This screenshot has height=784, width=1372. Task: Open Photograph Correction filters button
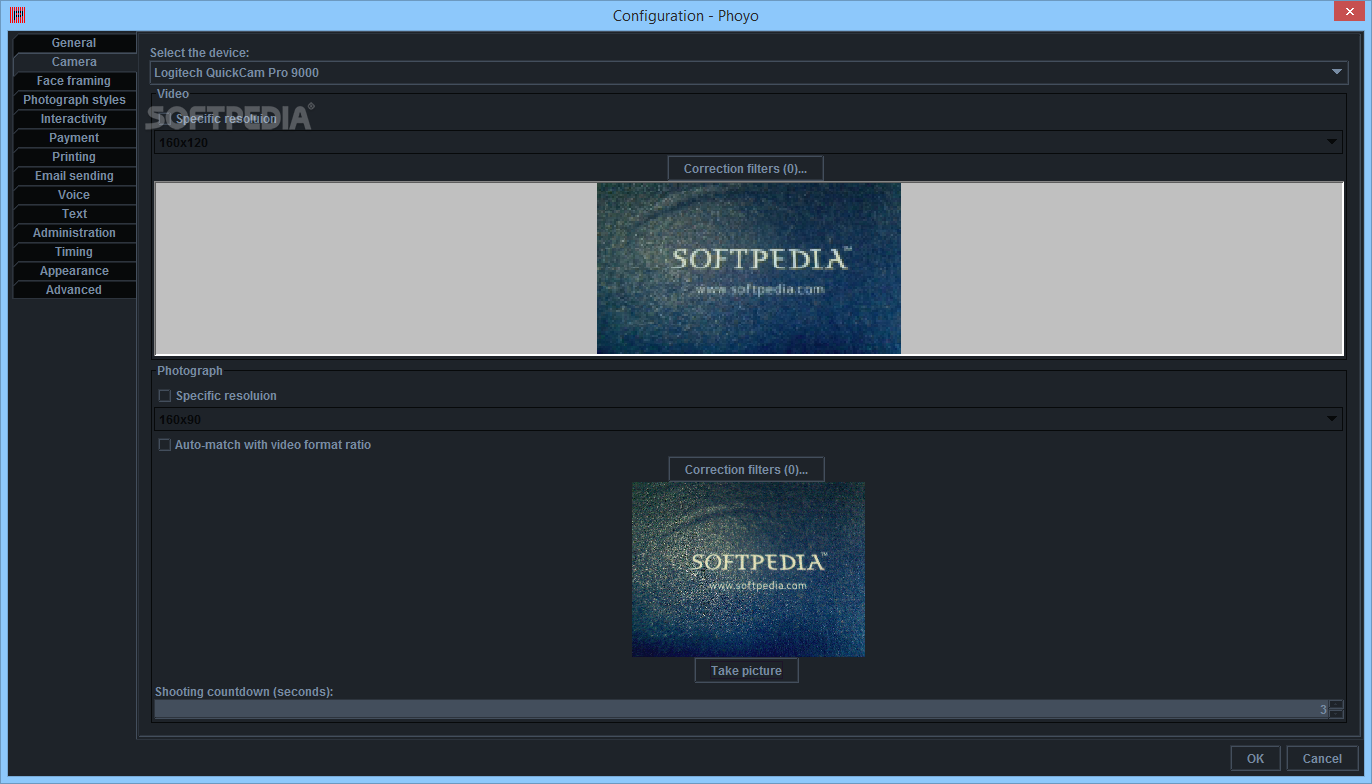(746, 470)
